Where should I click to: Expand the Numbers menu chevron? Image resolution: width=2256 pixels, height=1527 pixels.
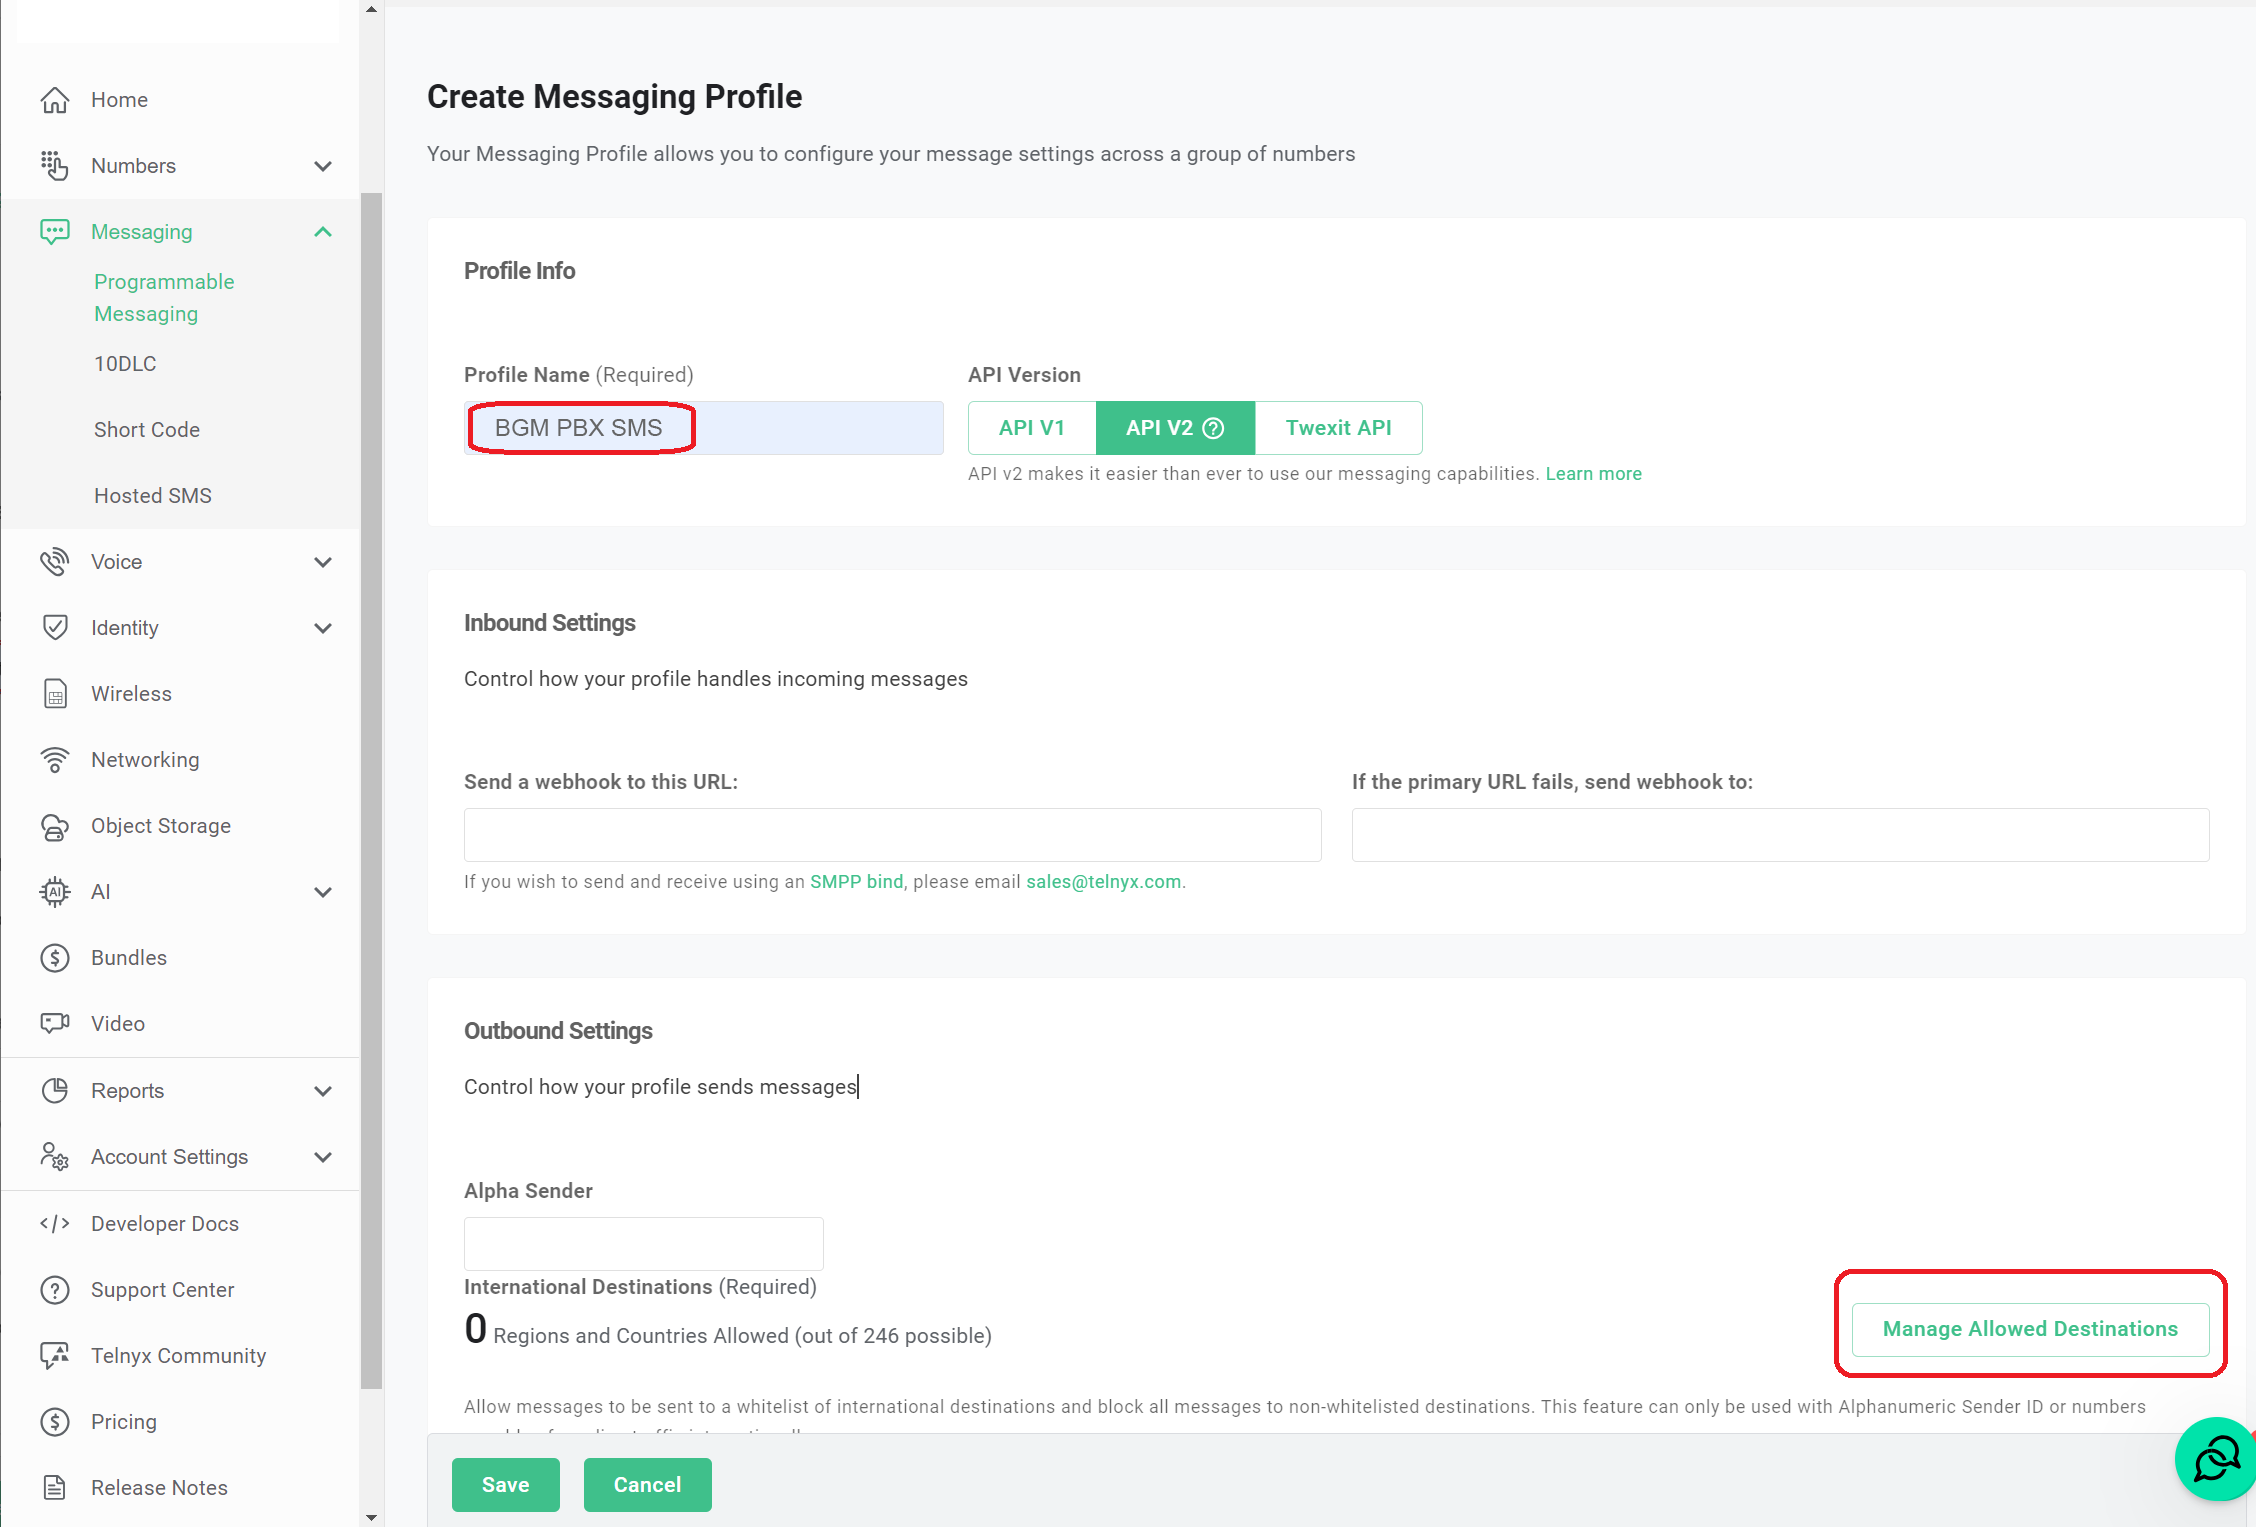point(323,166)
